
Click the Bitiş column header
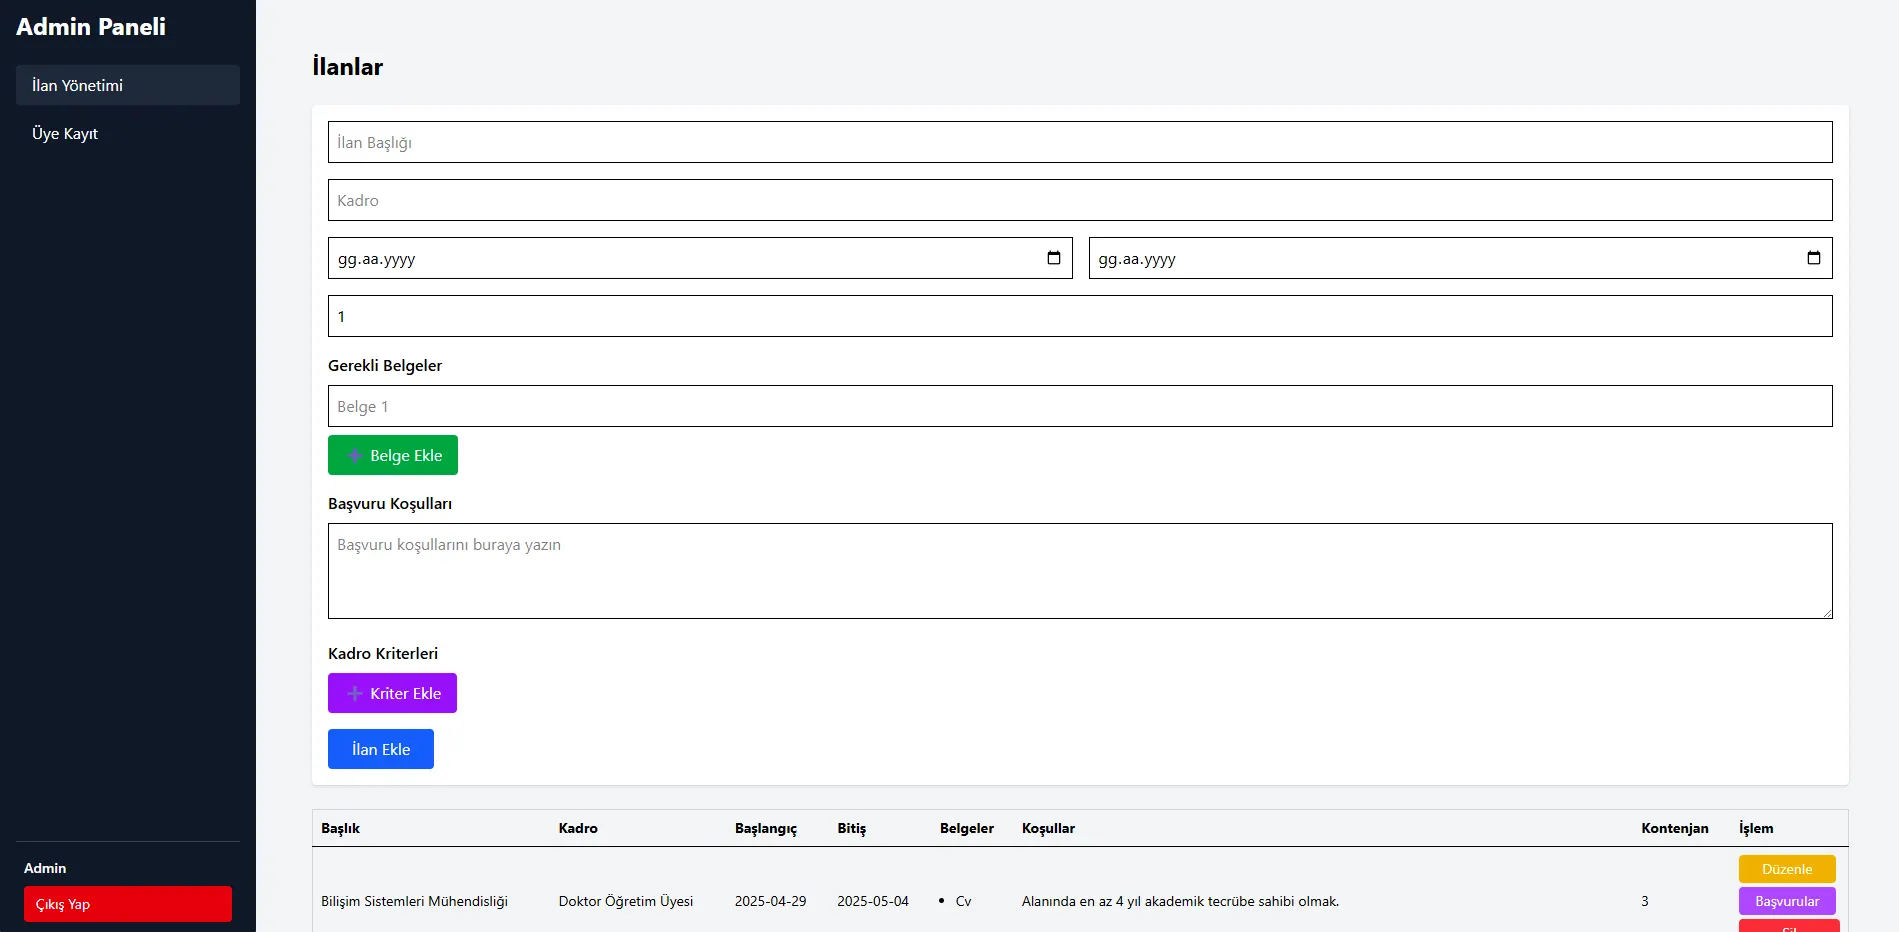pos(852,829)
